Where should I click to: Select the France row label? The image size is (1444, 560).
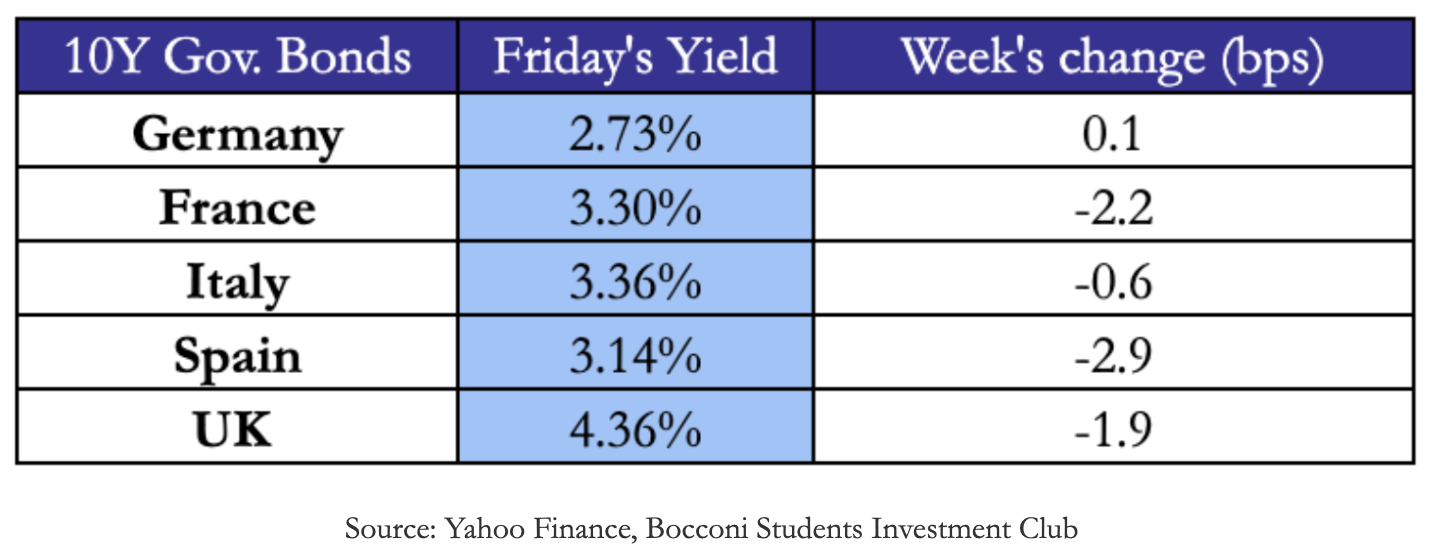pos(238,208)
